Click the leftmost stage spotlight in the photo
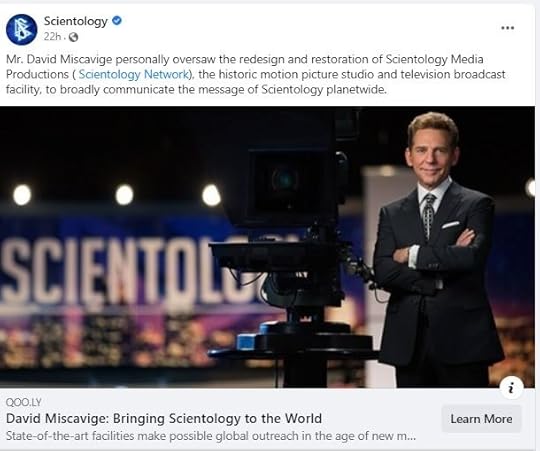540x451 pixels. point(22,195)
